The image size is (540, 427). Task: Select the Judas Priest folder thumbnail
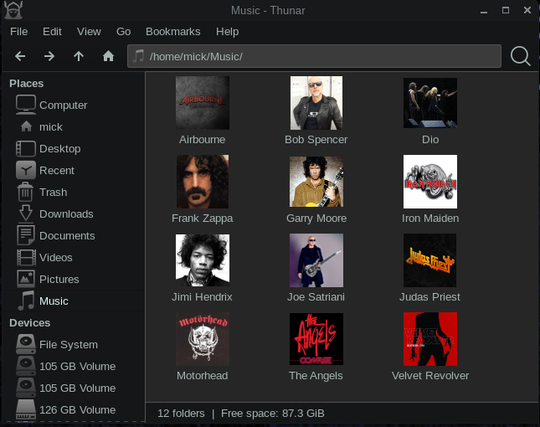point(430,260)
